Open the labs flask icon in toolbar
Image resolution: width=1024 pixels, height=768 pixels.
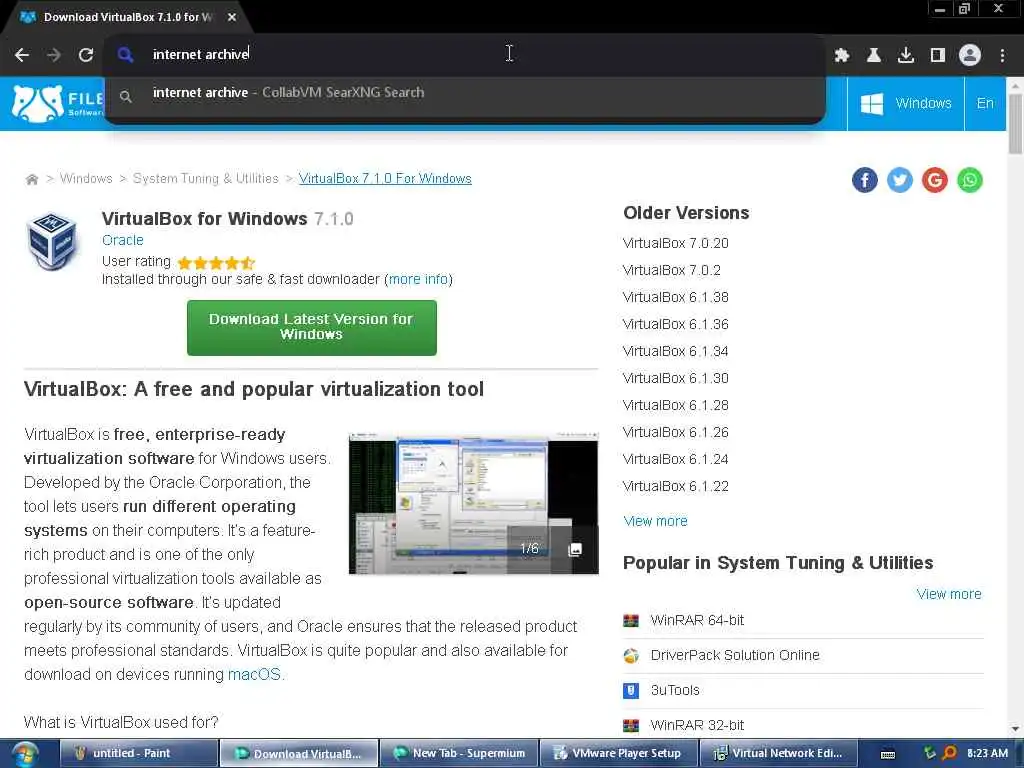pyautogui.click(x=873, y=55)
